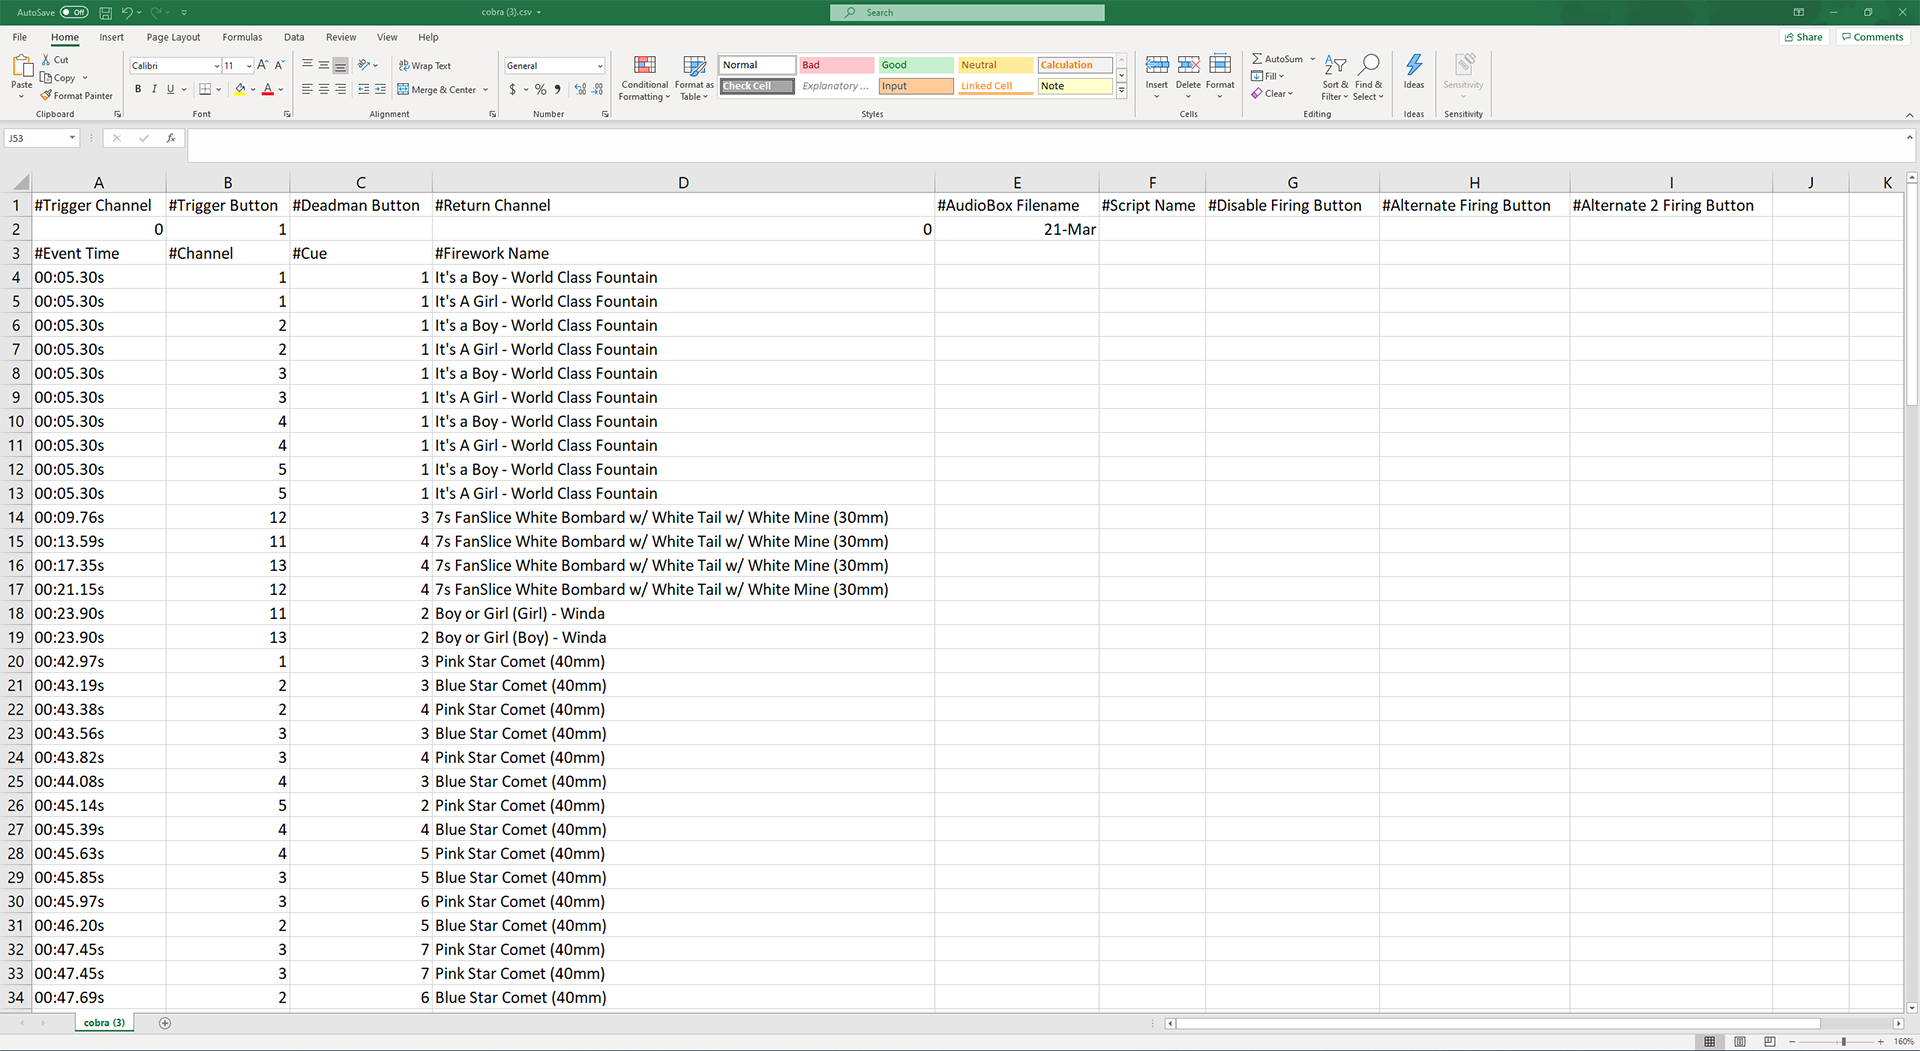
Task: Open Conditional Formatting menu
Action: point(644,78)
